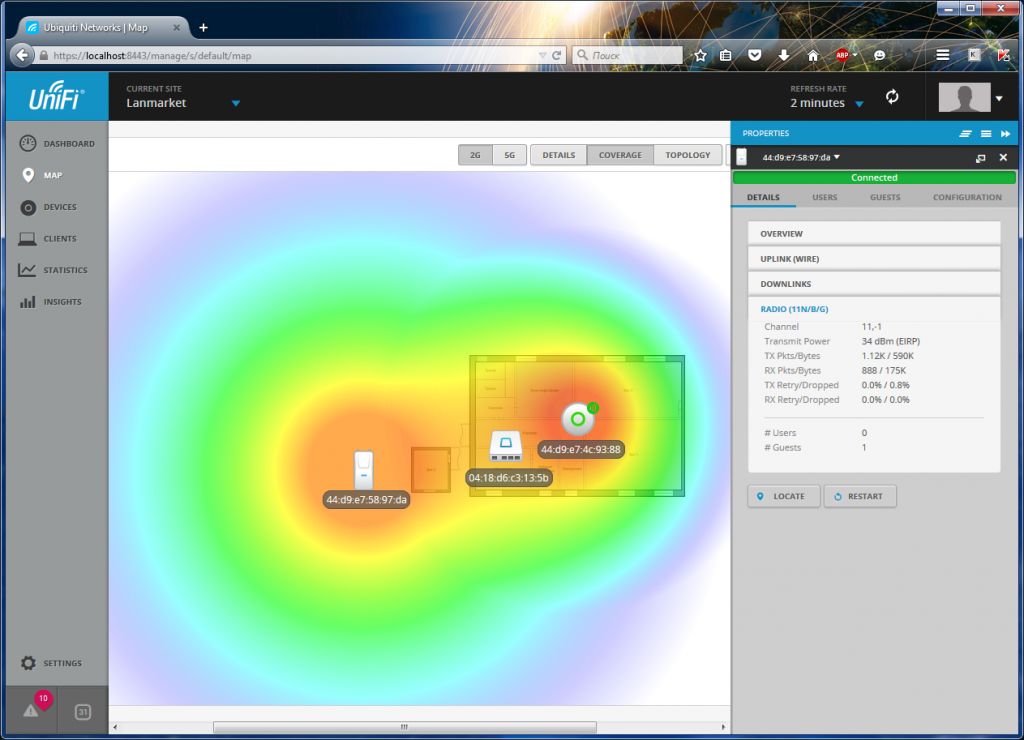Open the Current Site Lanmarket dropdown

[236, 103]
